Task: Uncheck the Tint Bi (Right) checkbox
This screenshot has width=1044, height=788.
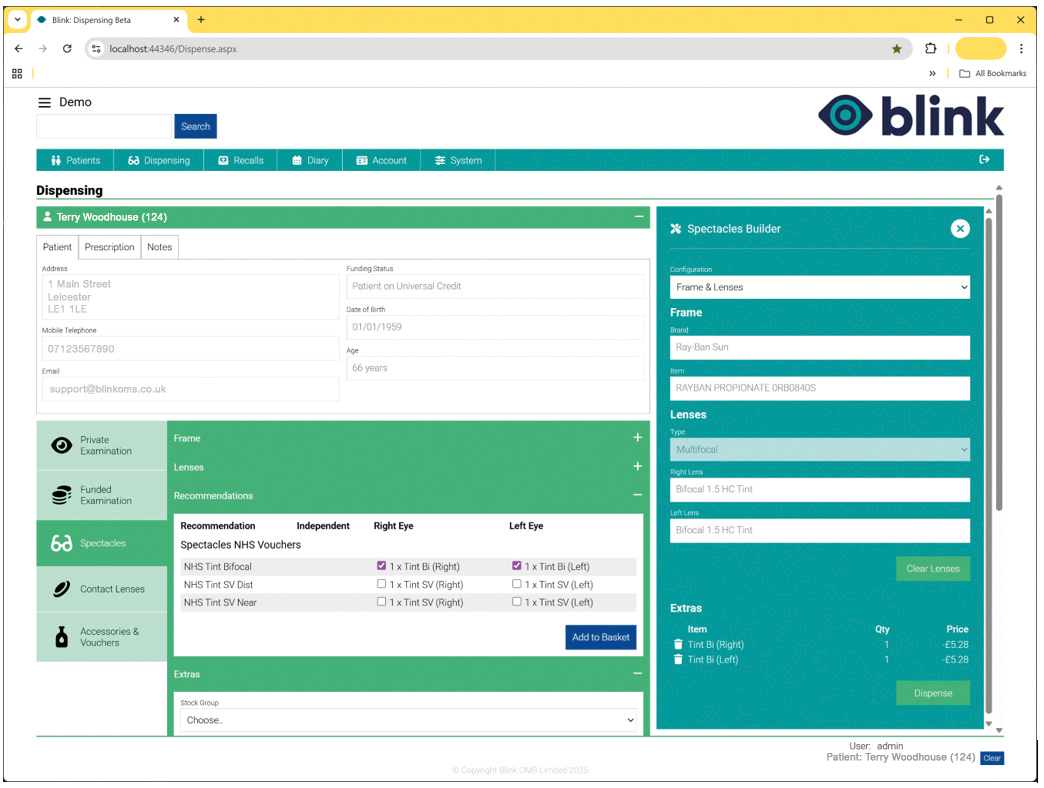Action: 381,566
